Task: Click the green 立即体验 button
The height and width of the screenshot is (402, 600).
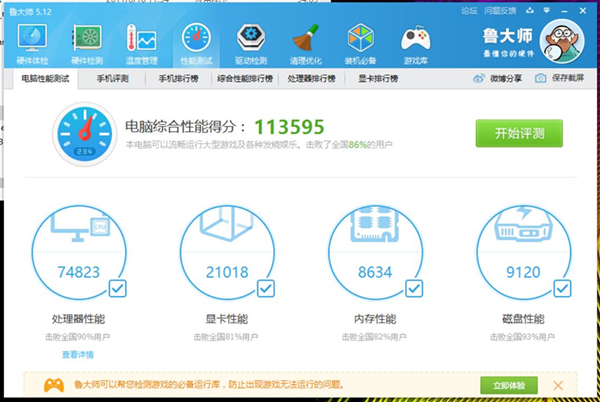Action: click(509, 385)
